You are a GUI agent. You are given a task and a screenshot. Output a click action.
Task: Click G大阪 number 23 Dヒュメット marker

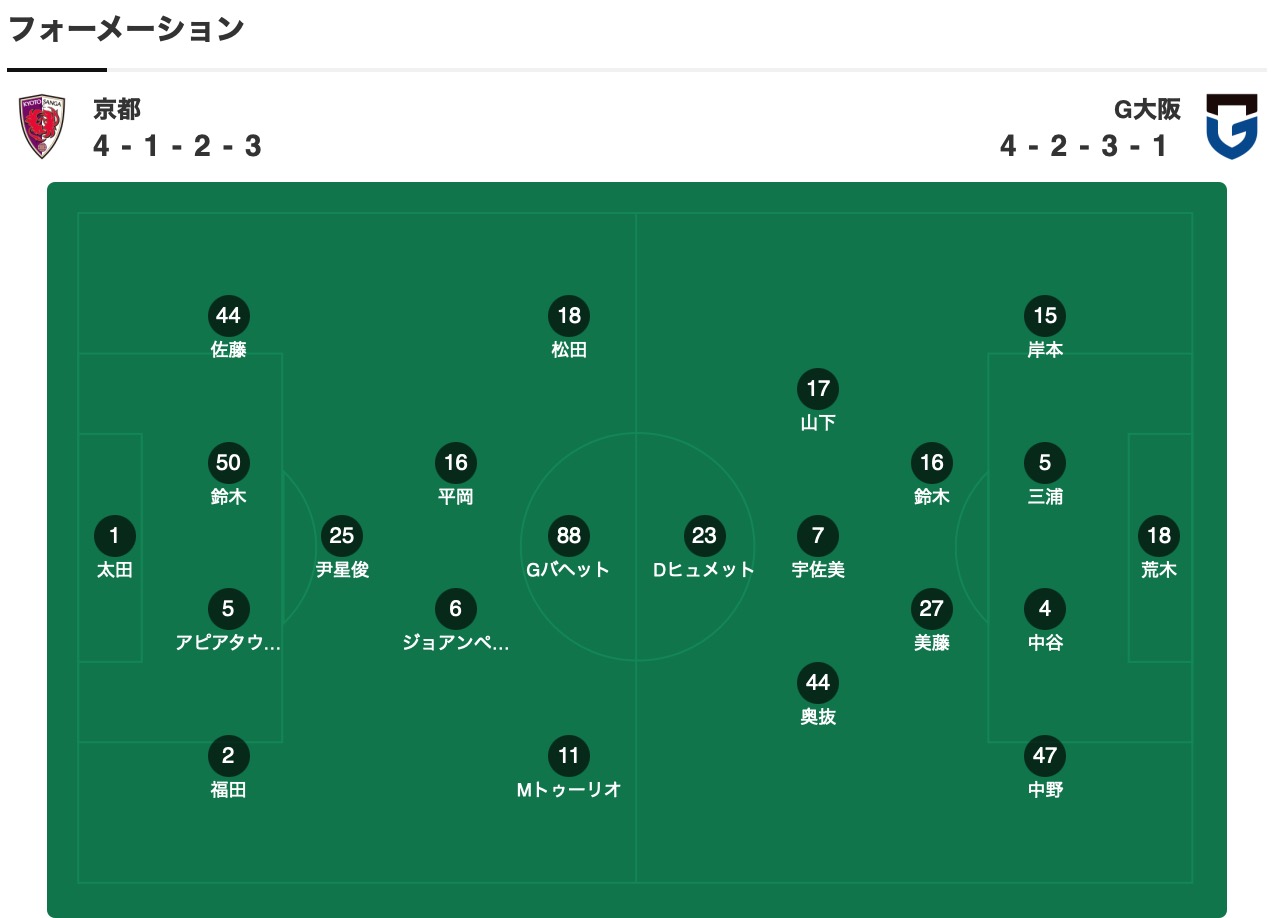pos(704,536)
